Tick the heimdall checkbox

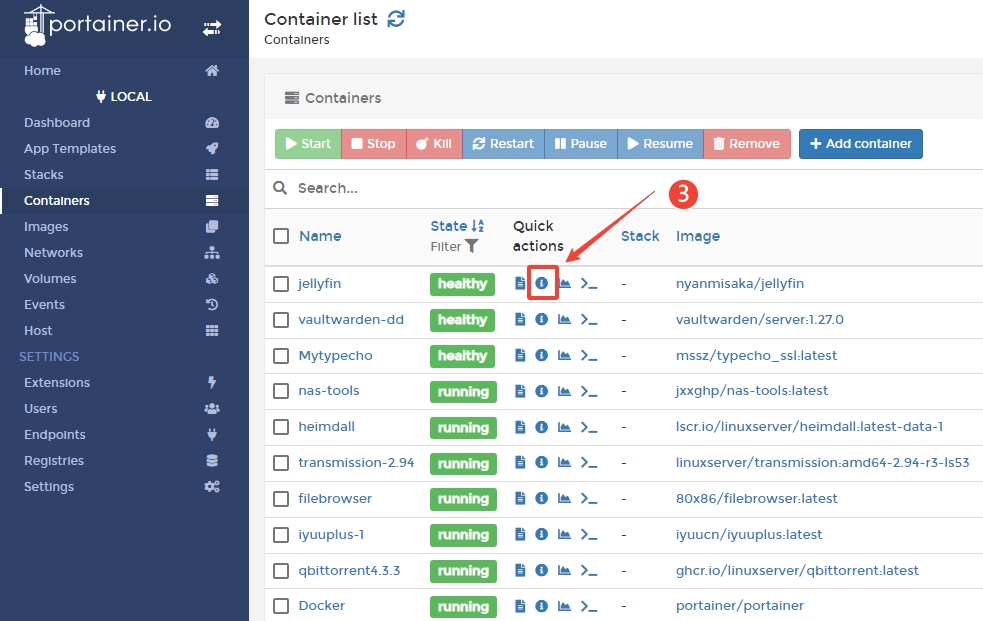(281, 427)
